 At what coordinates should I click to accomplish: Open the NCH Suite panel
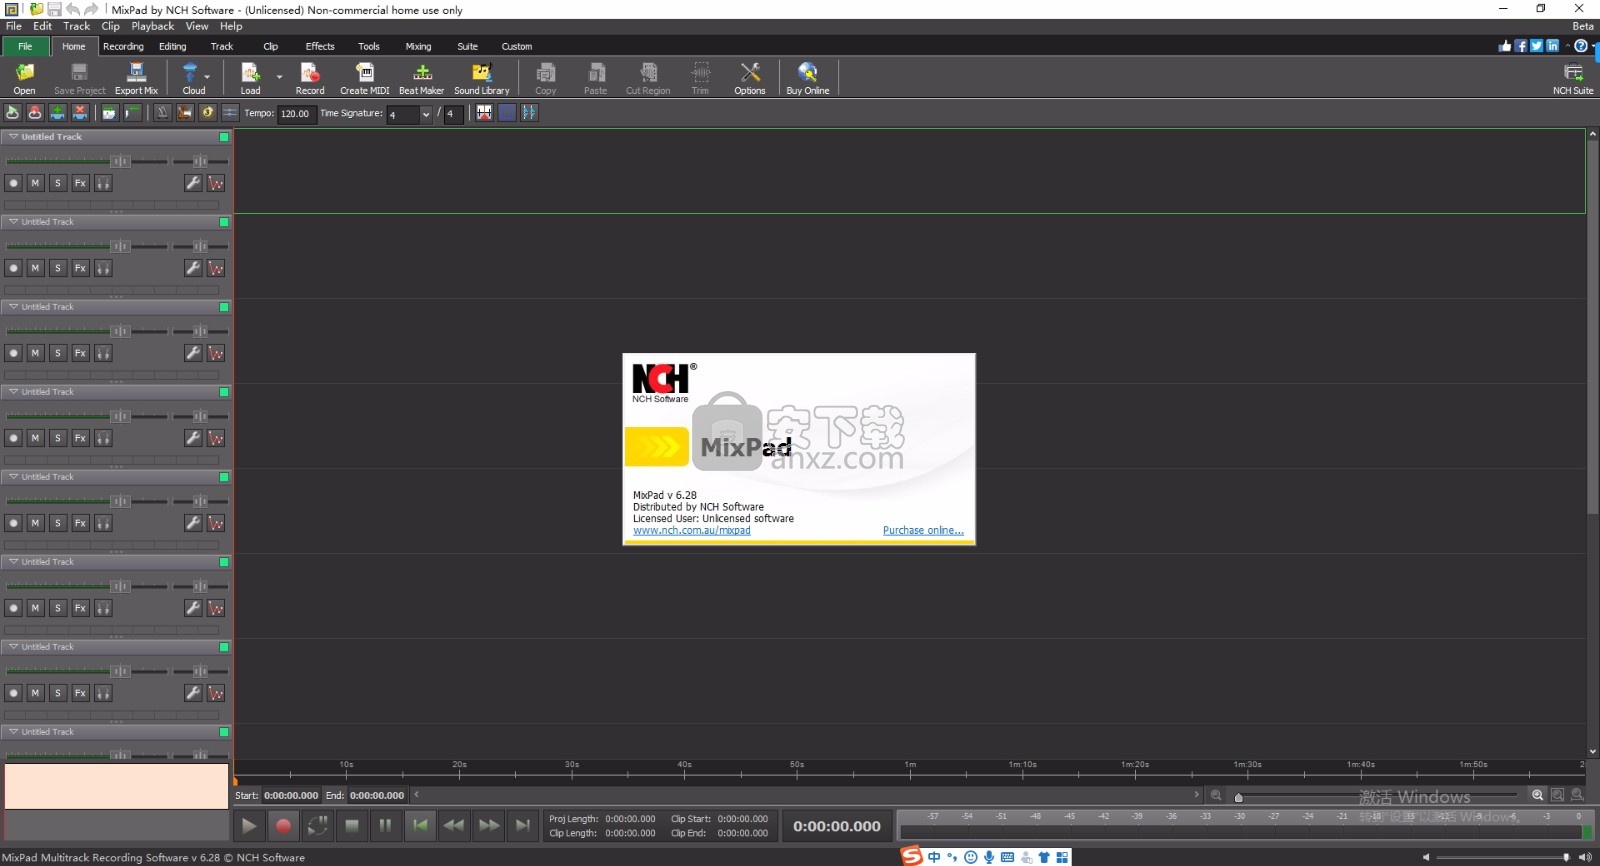point(1573,78)
